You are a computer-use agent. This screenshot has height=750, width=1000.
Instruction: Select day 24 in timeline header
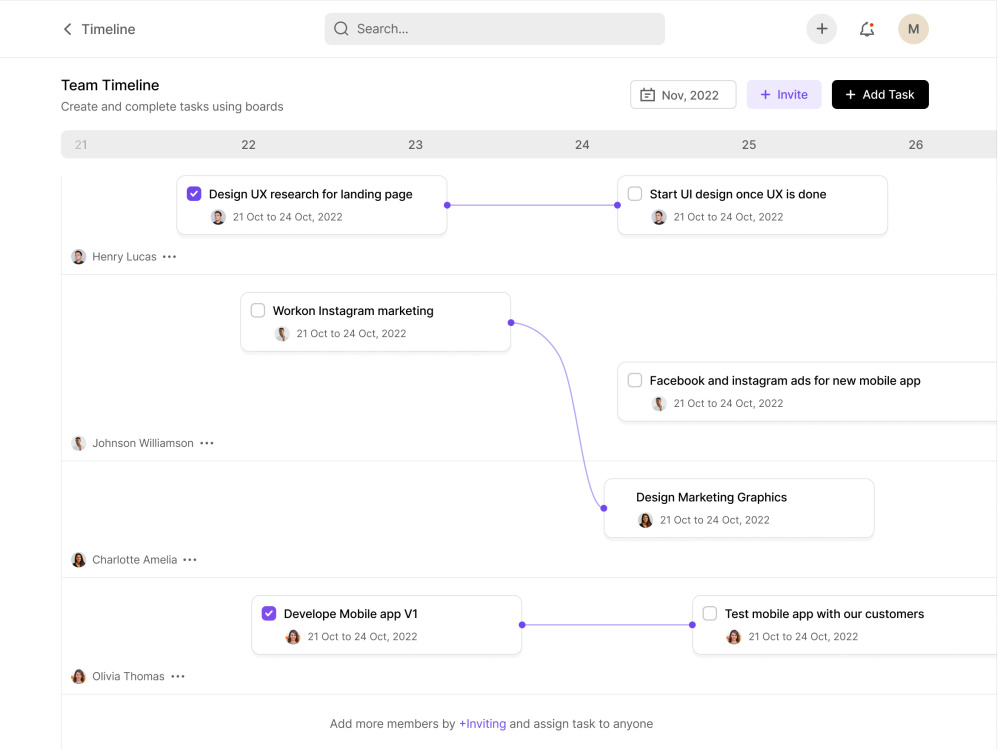pos(582,145)
